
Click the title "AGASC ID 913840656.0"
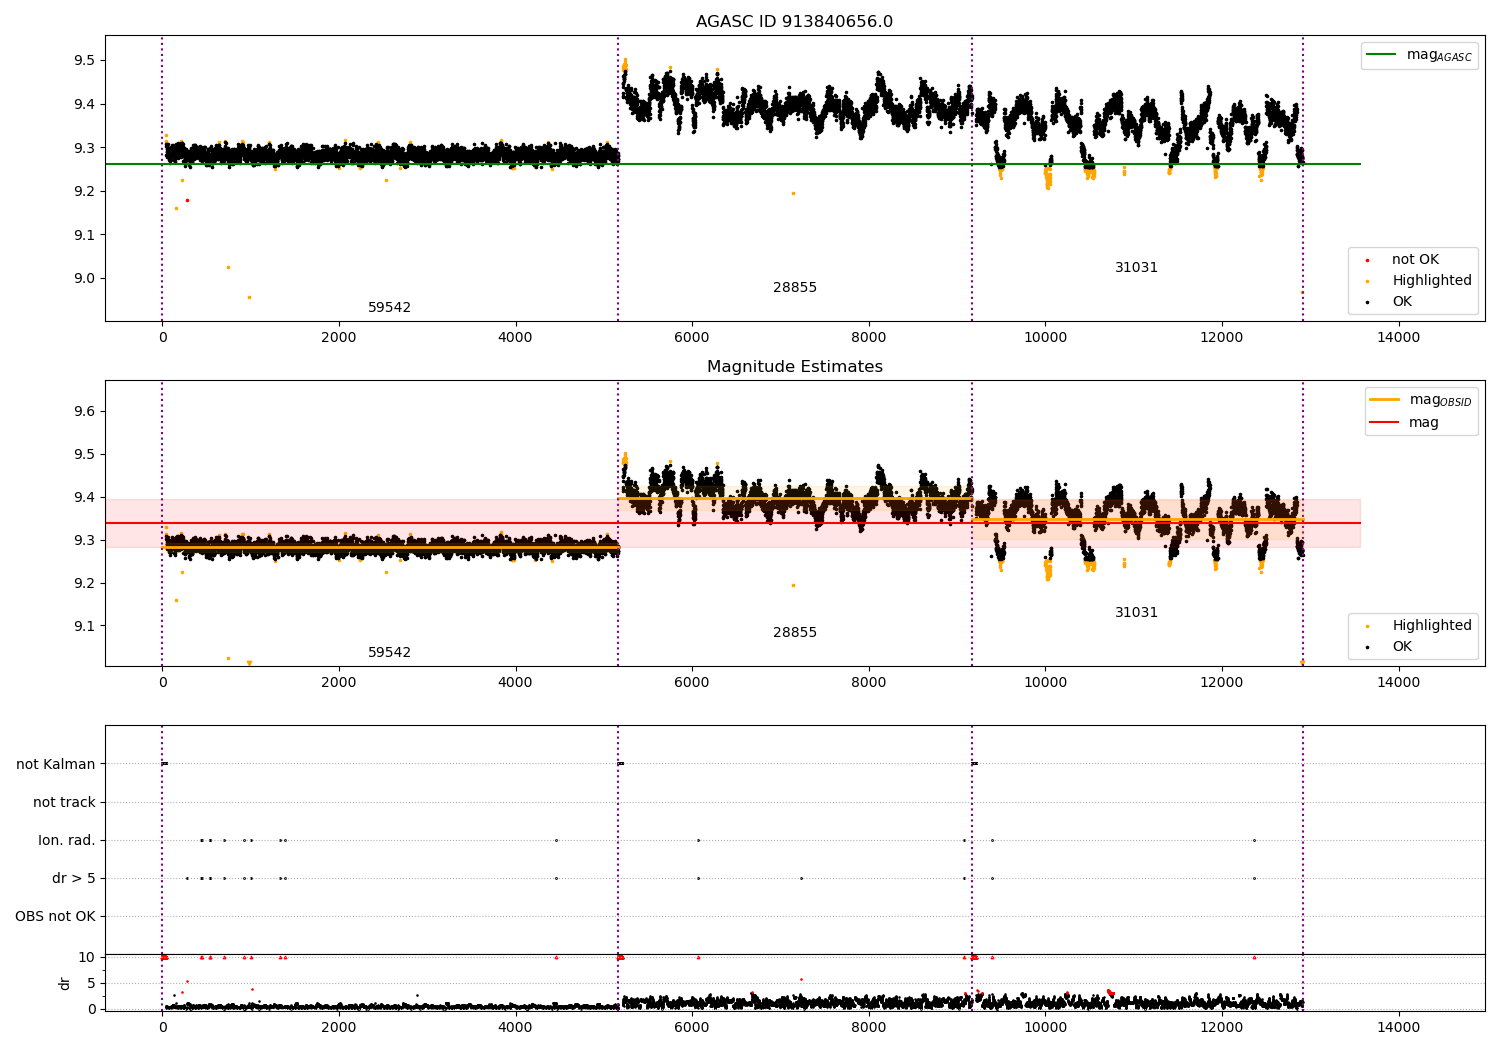pos(794,22)
